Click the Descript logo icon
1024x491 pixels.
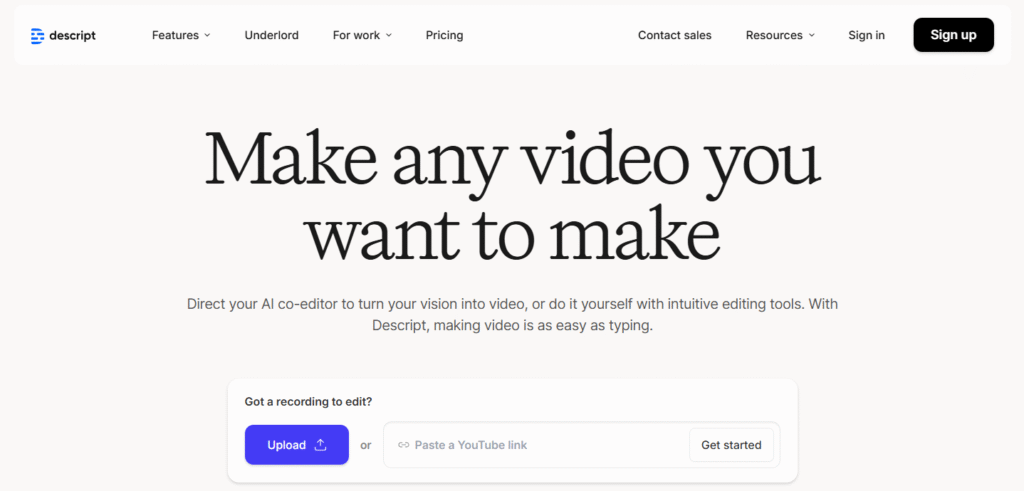[x=37, y=36]
